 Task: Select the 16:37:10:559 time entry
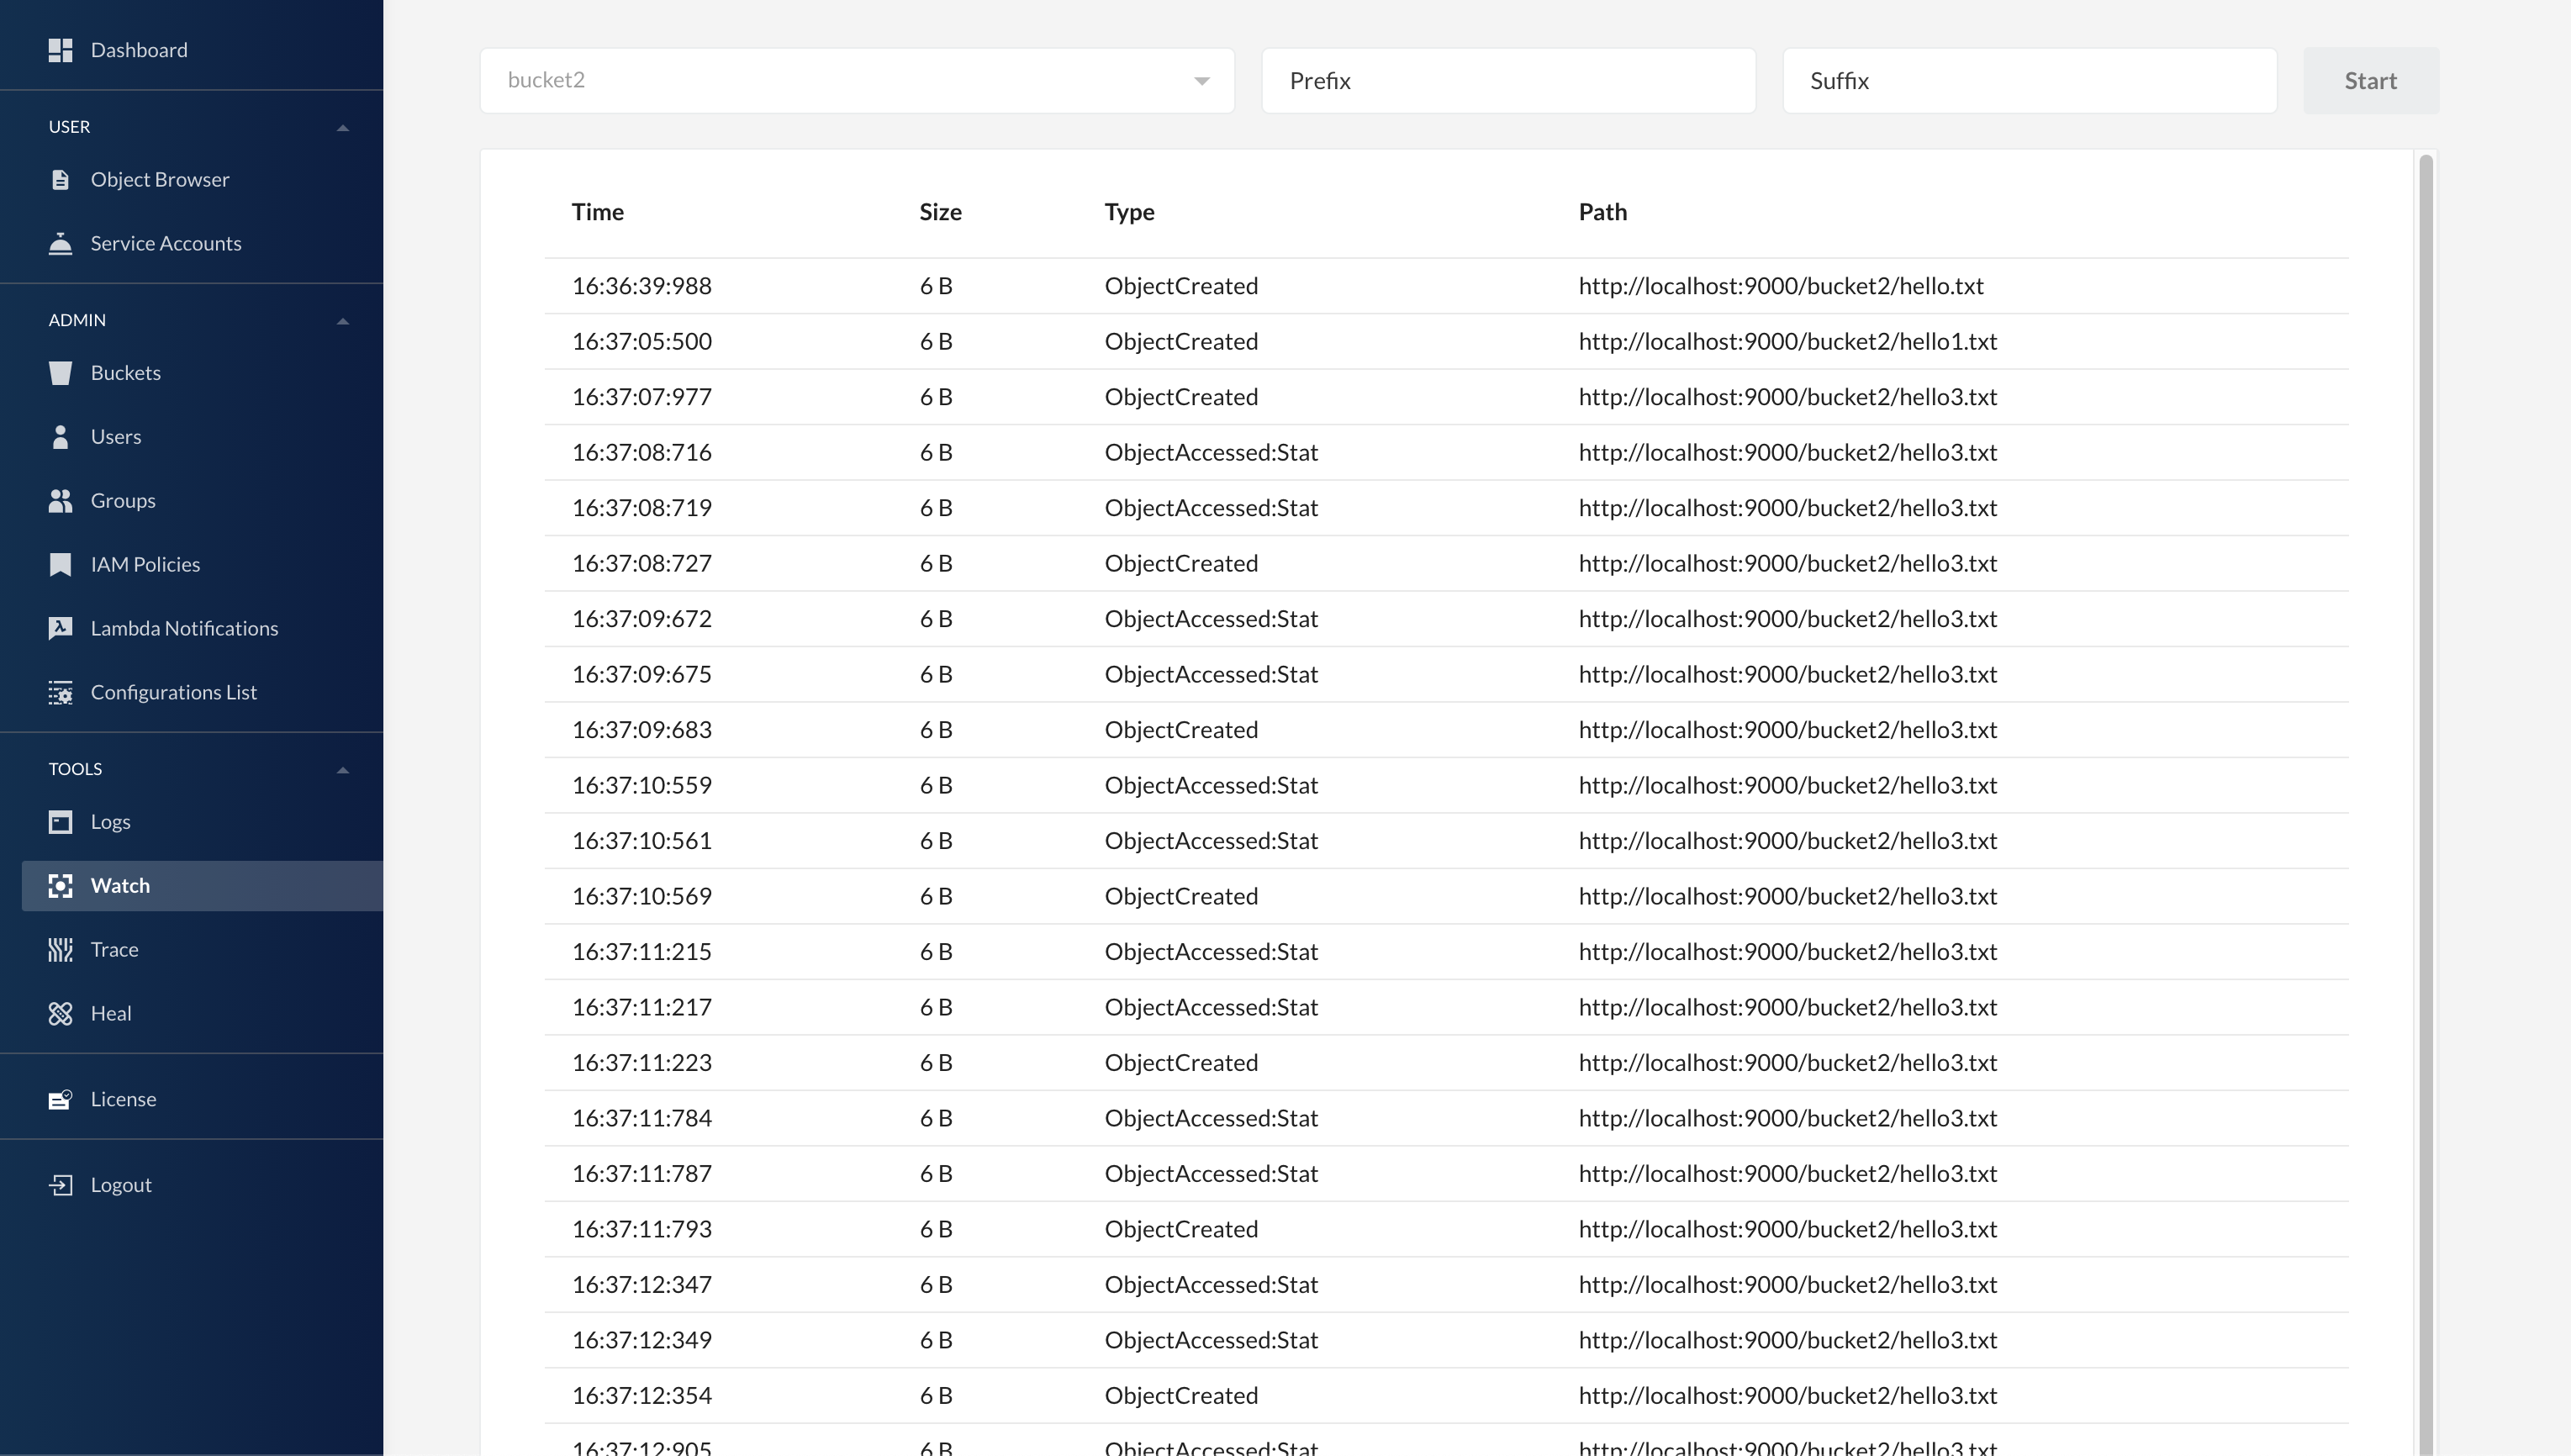click(x=642, y=785)
